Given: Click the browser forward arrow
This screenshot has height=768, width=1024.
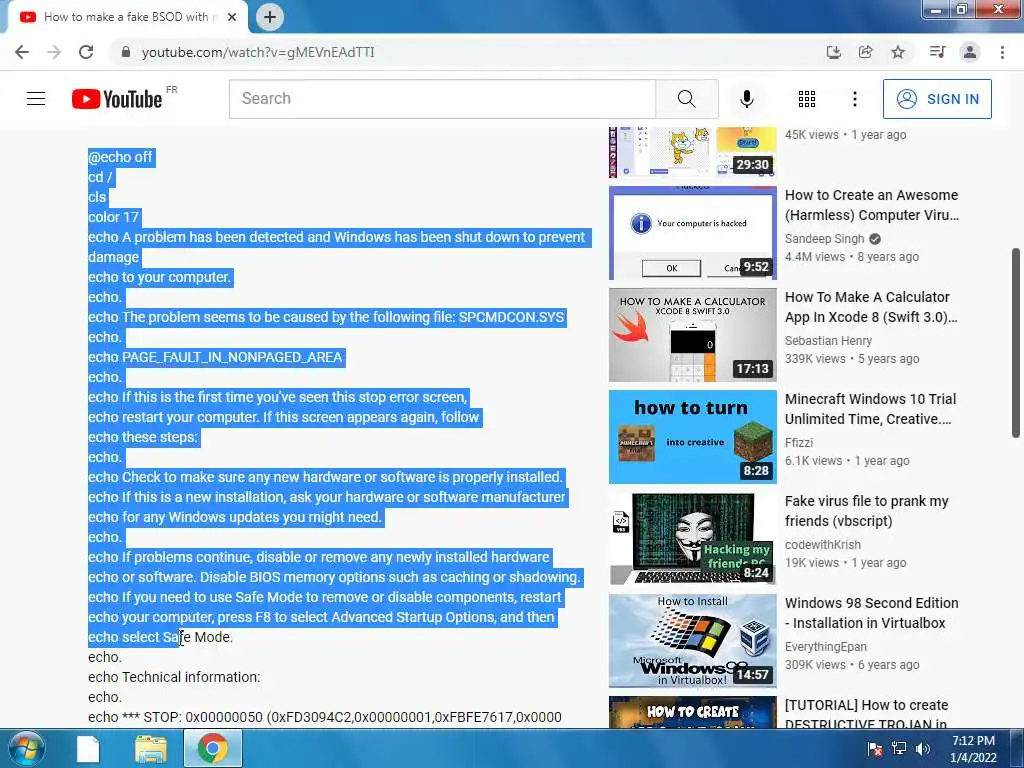Looking at the screenshot, I should pyautogui.click(x=54, y=52).
